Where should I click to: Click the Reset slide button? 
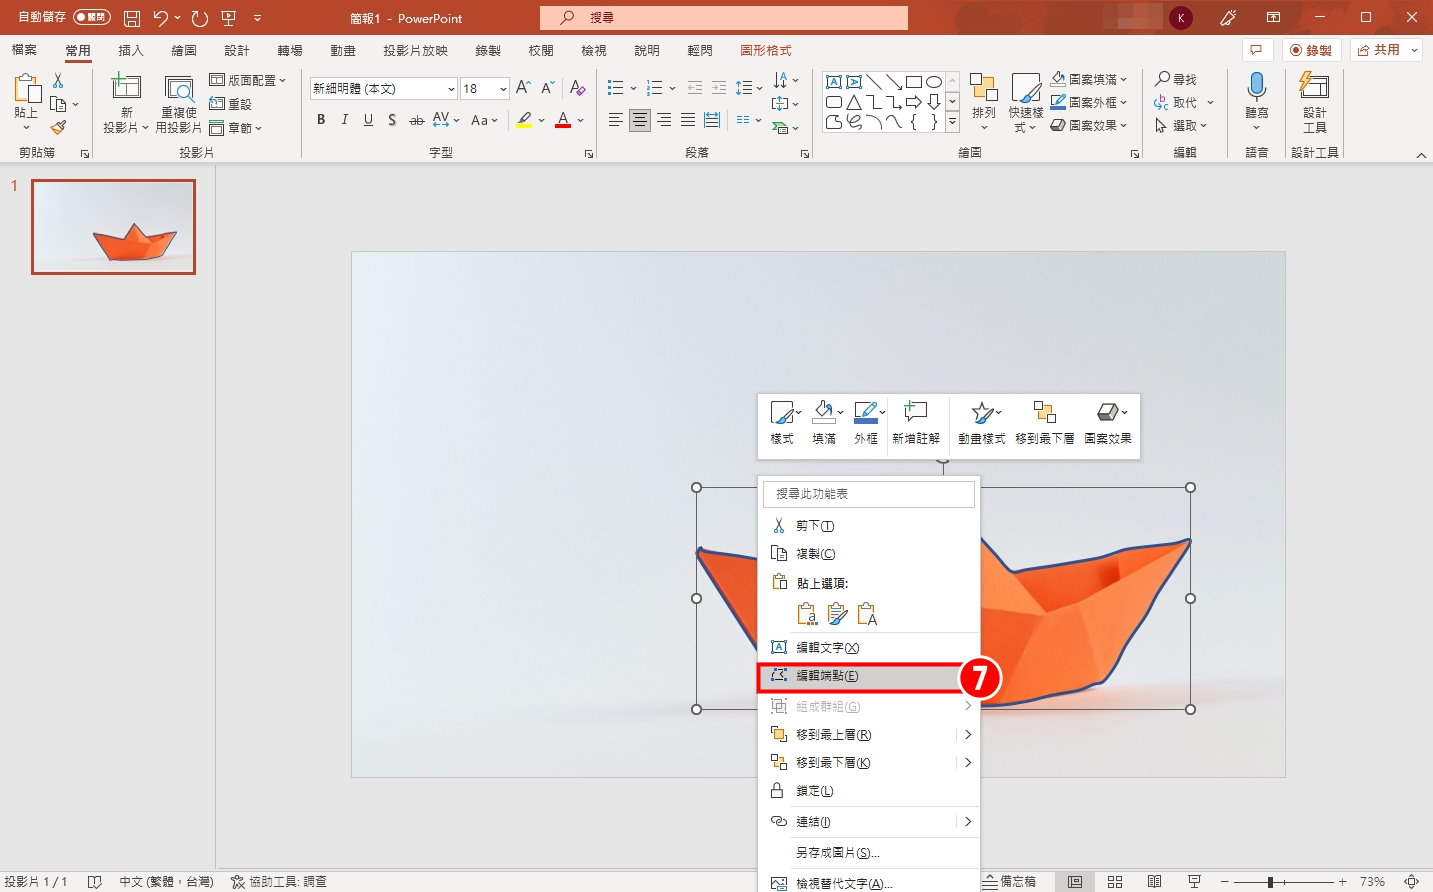click(x=231, y=104)
